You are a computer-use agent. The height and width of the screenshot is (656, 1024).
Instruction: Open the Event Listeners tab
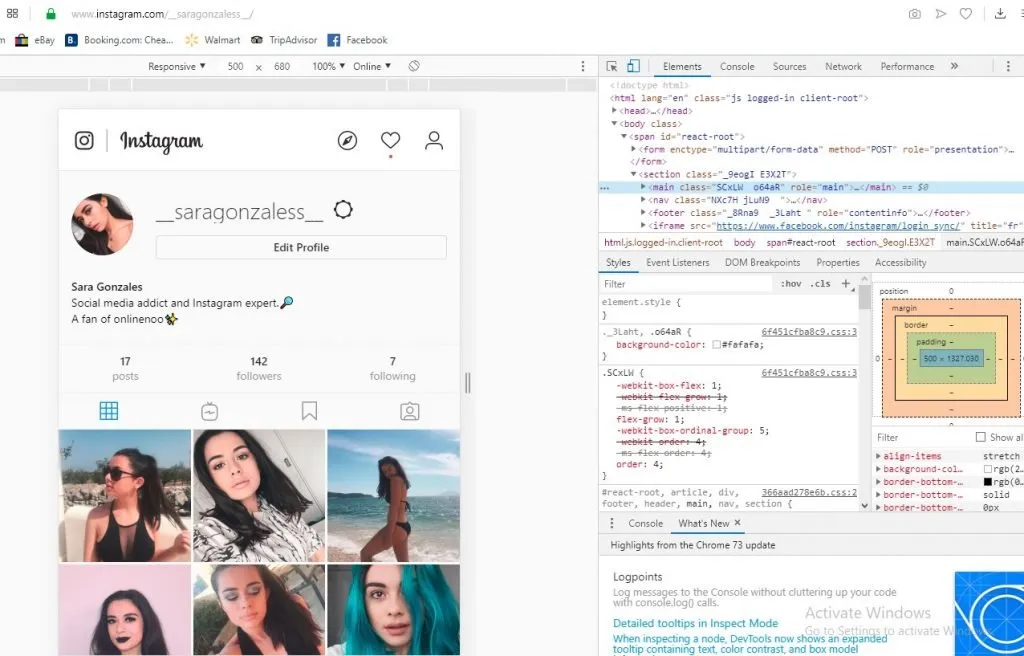pos(677,262)
